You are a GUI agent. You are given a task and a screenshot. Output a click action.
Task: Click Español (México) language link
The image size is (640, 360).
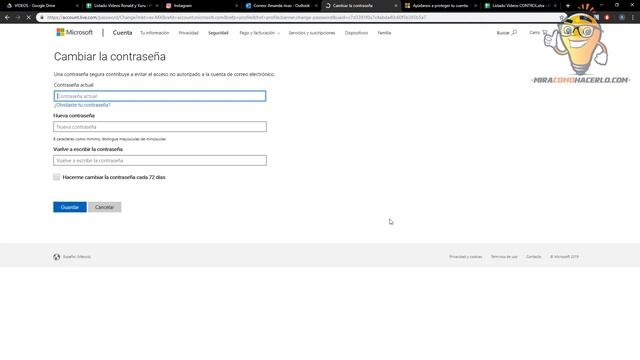pos(77,257)
